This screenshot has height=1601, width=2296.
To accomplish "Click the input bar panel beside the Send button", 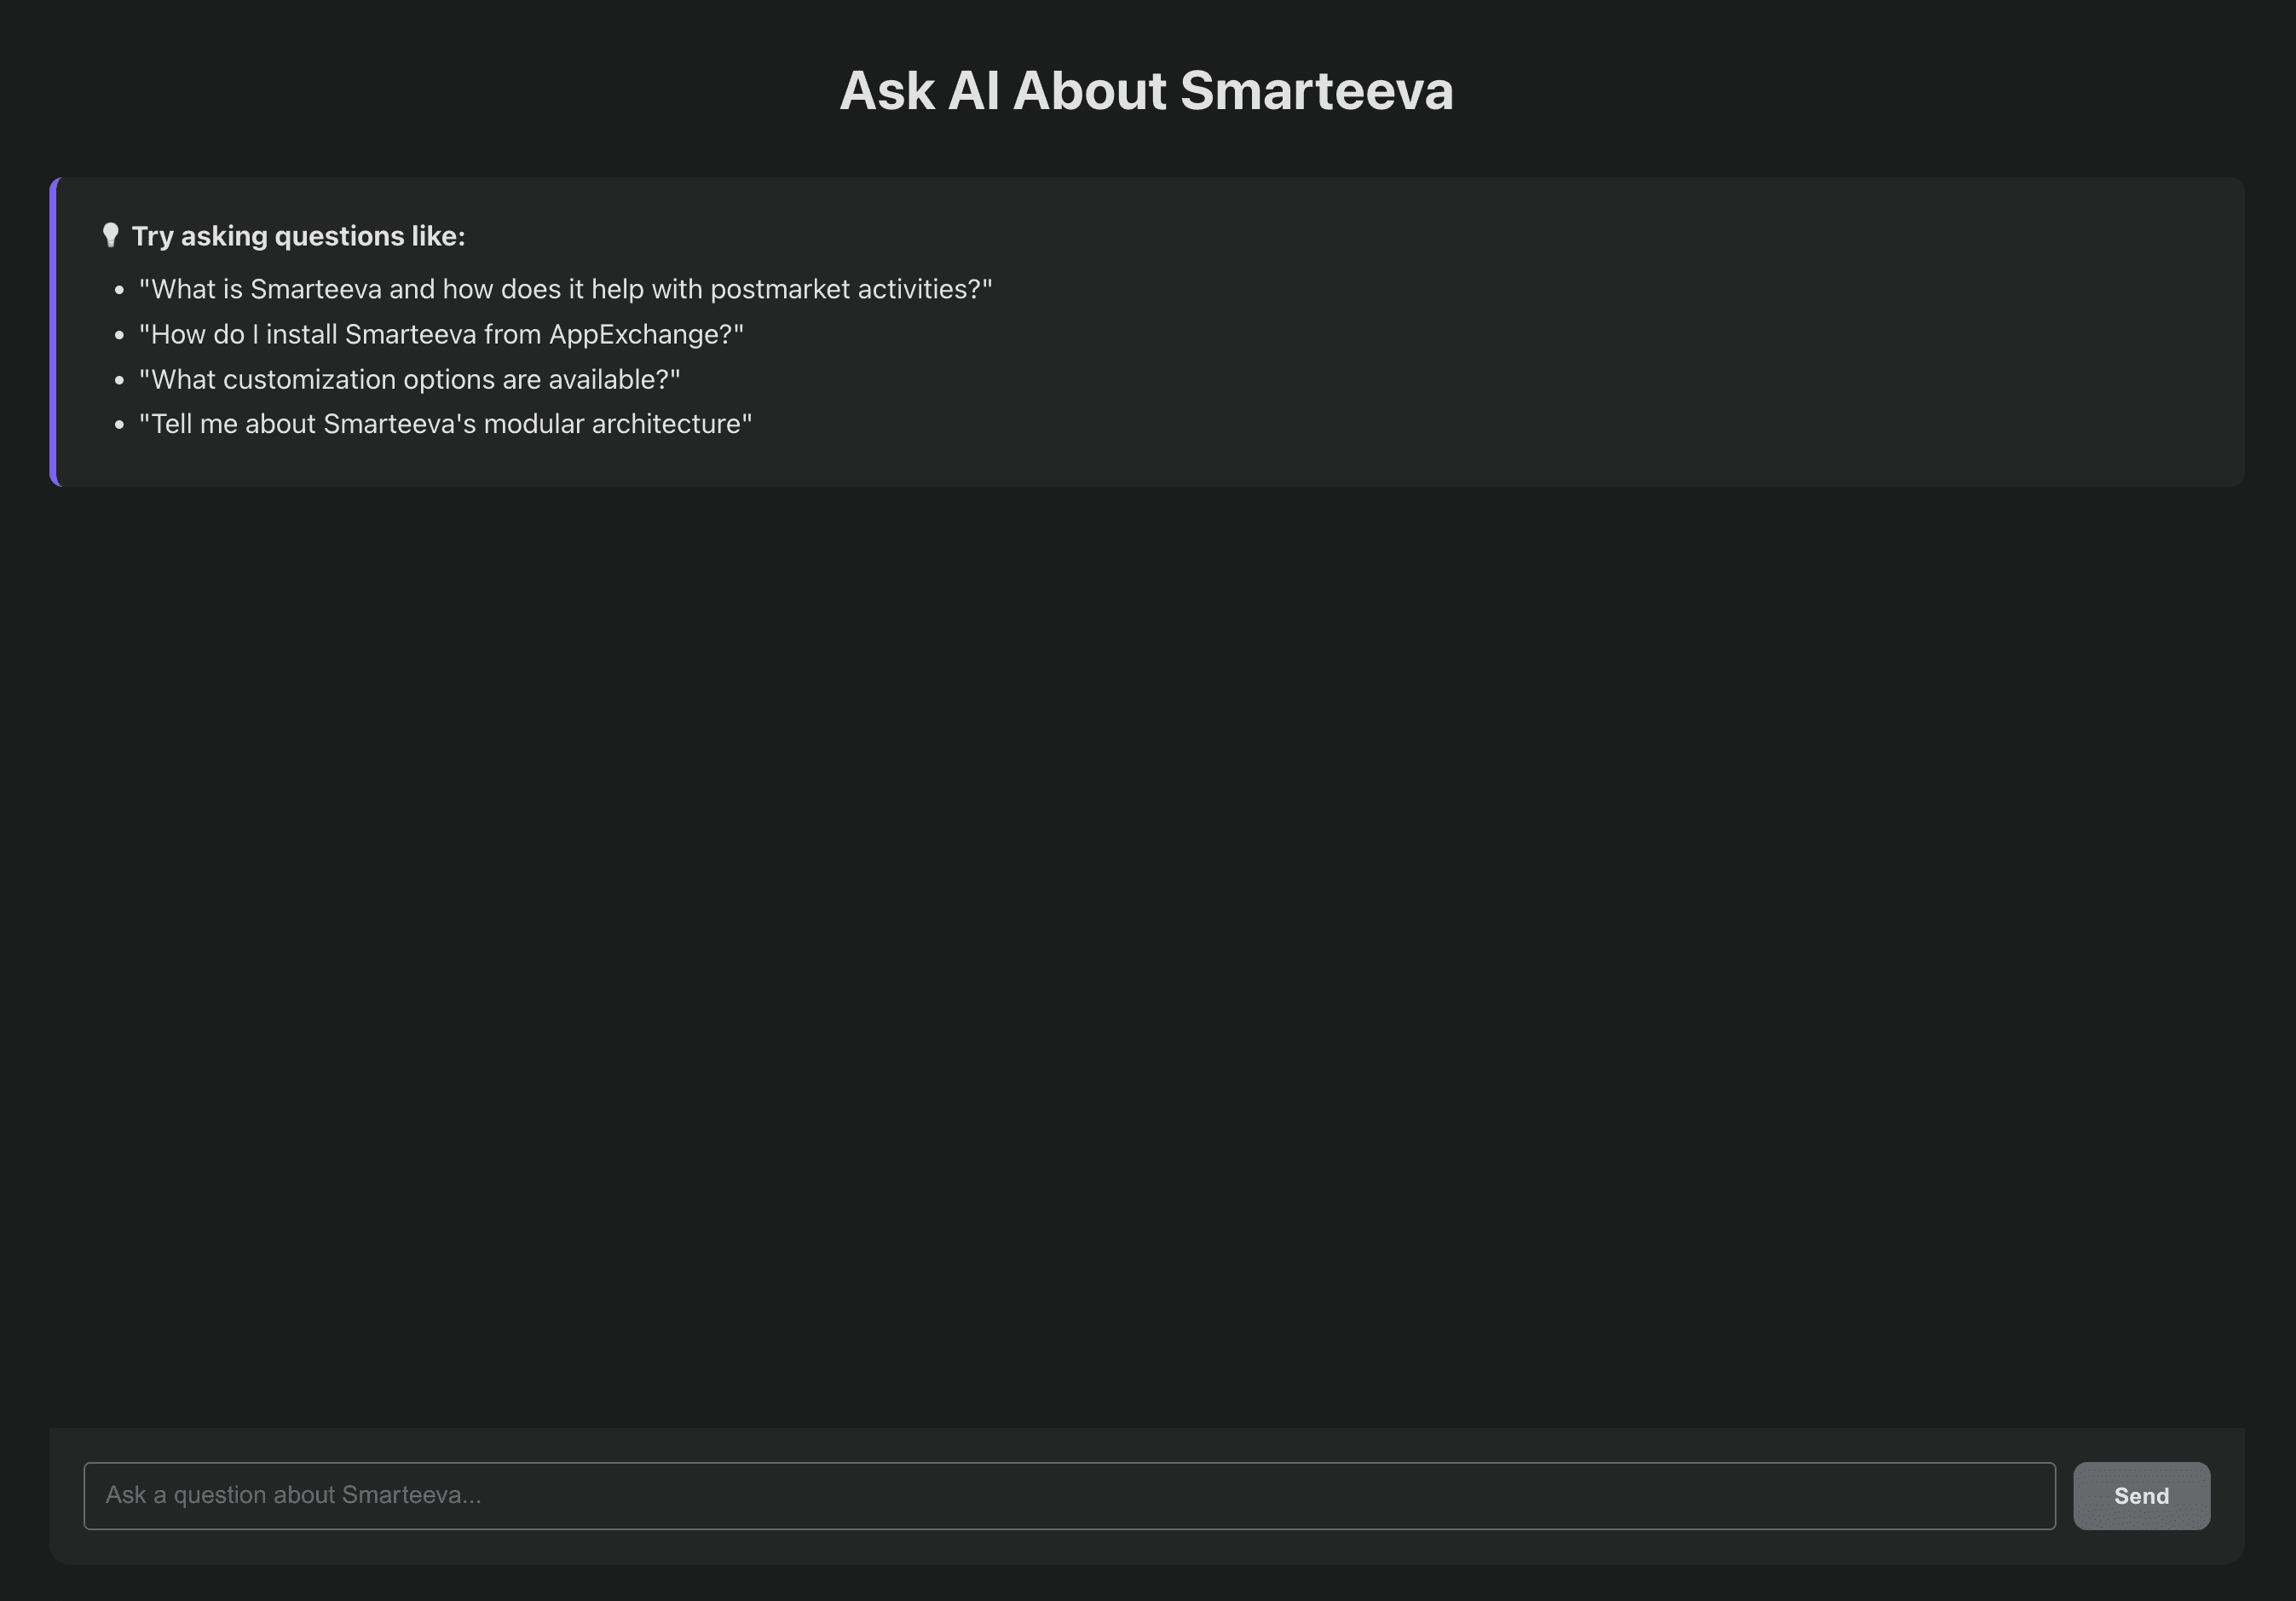I will point(2226,1496).
